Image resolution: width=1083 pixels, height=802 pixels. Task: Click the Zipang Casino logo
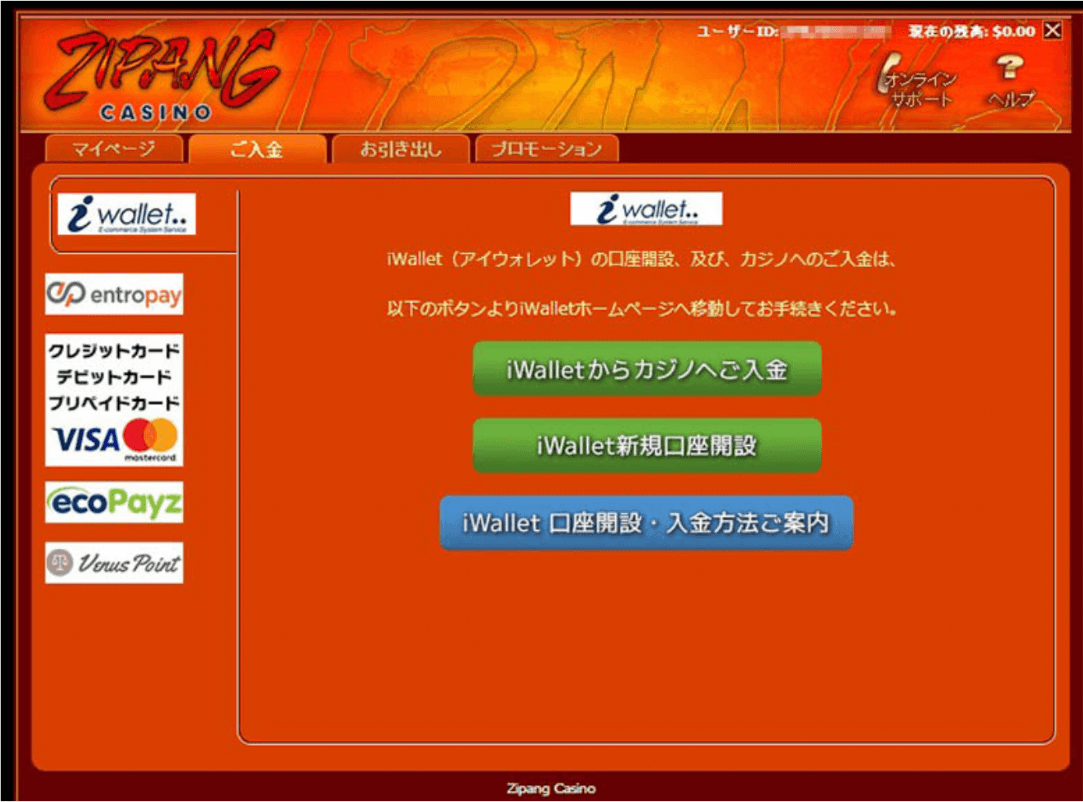(162, 76)
